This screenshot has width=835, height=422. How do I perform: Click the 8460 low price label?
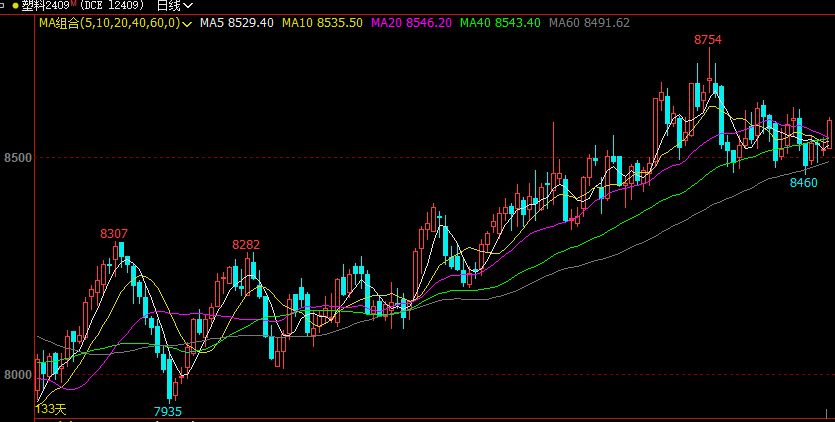coord(803,183)
